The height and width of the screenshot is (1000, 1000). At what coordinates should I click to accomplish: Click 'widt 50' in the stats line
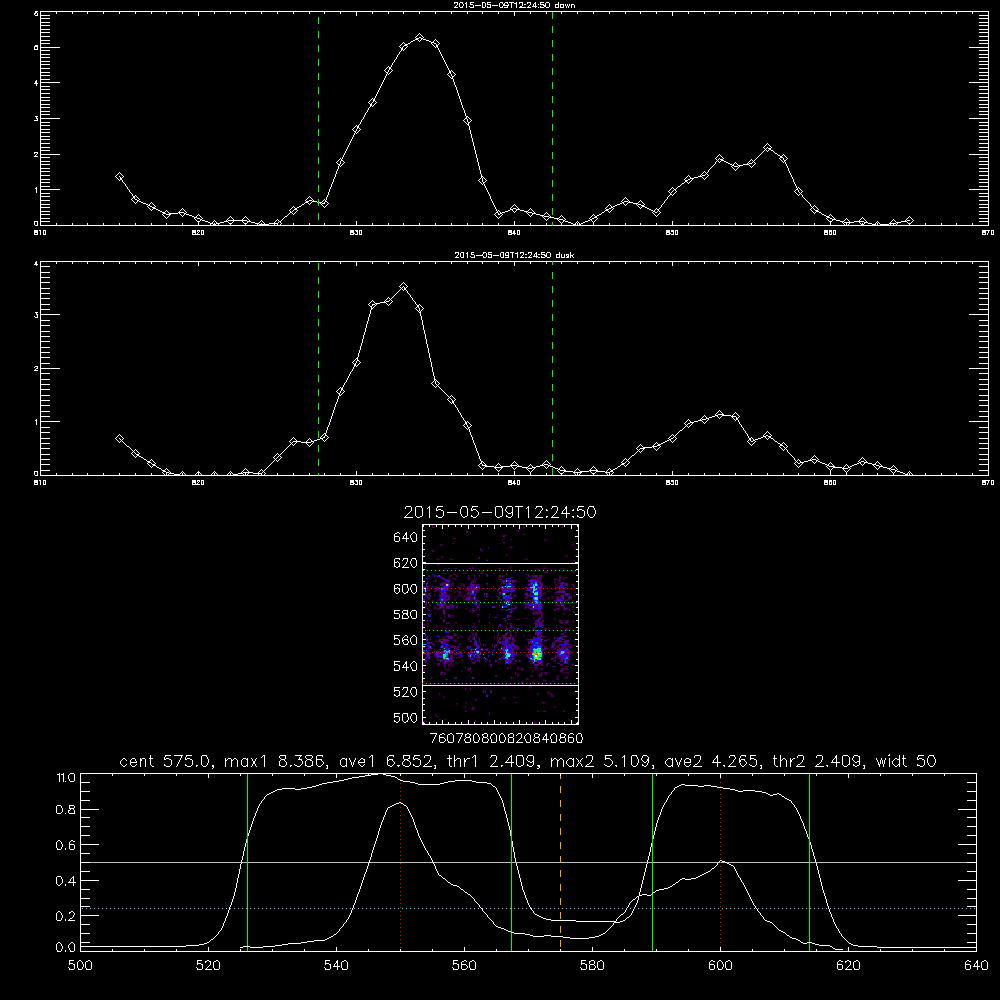point(906,761)
